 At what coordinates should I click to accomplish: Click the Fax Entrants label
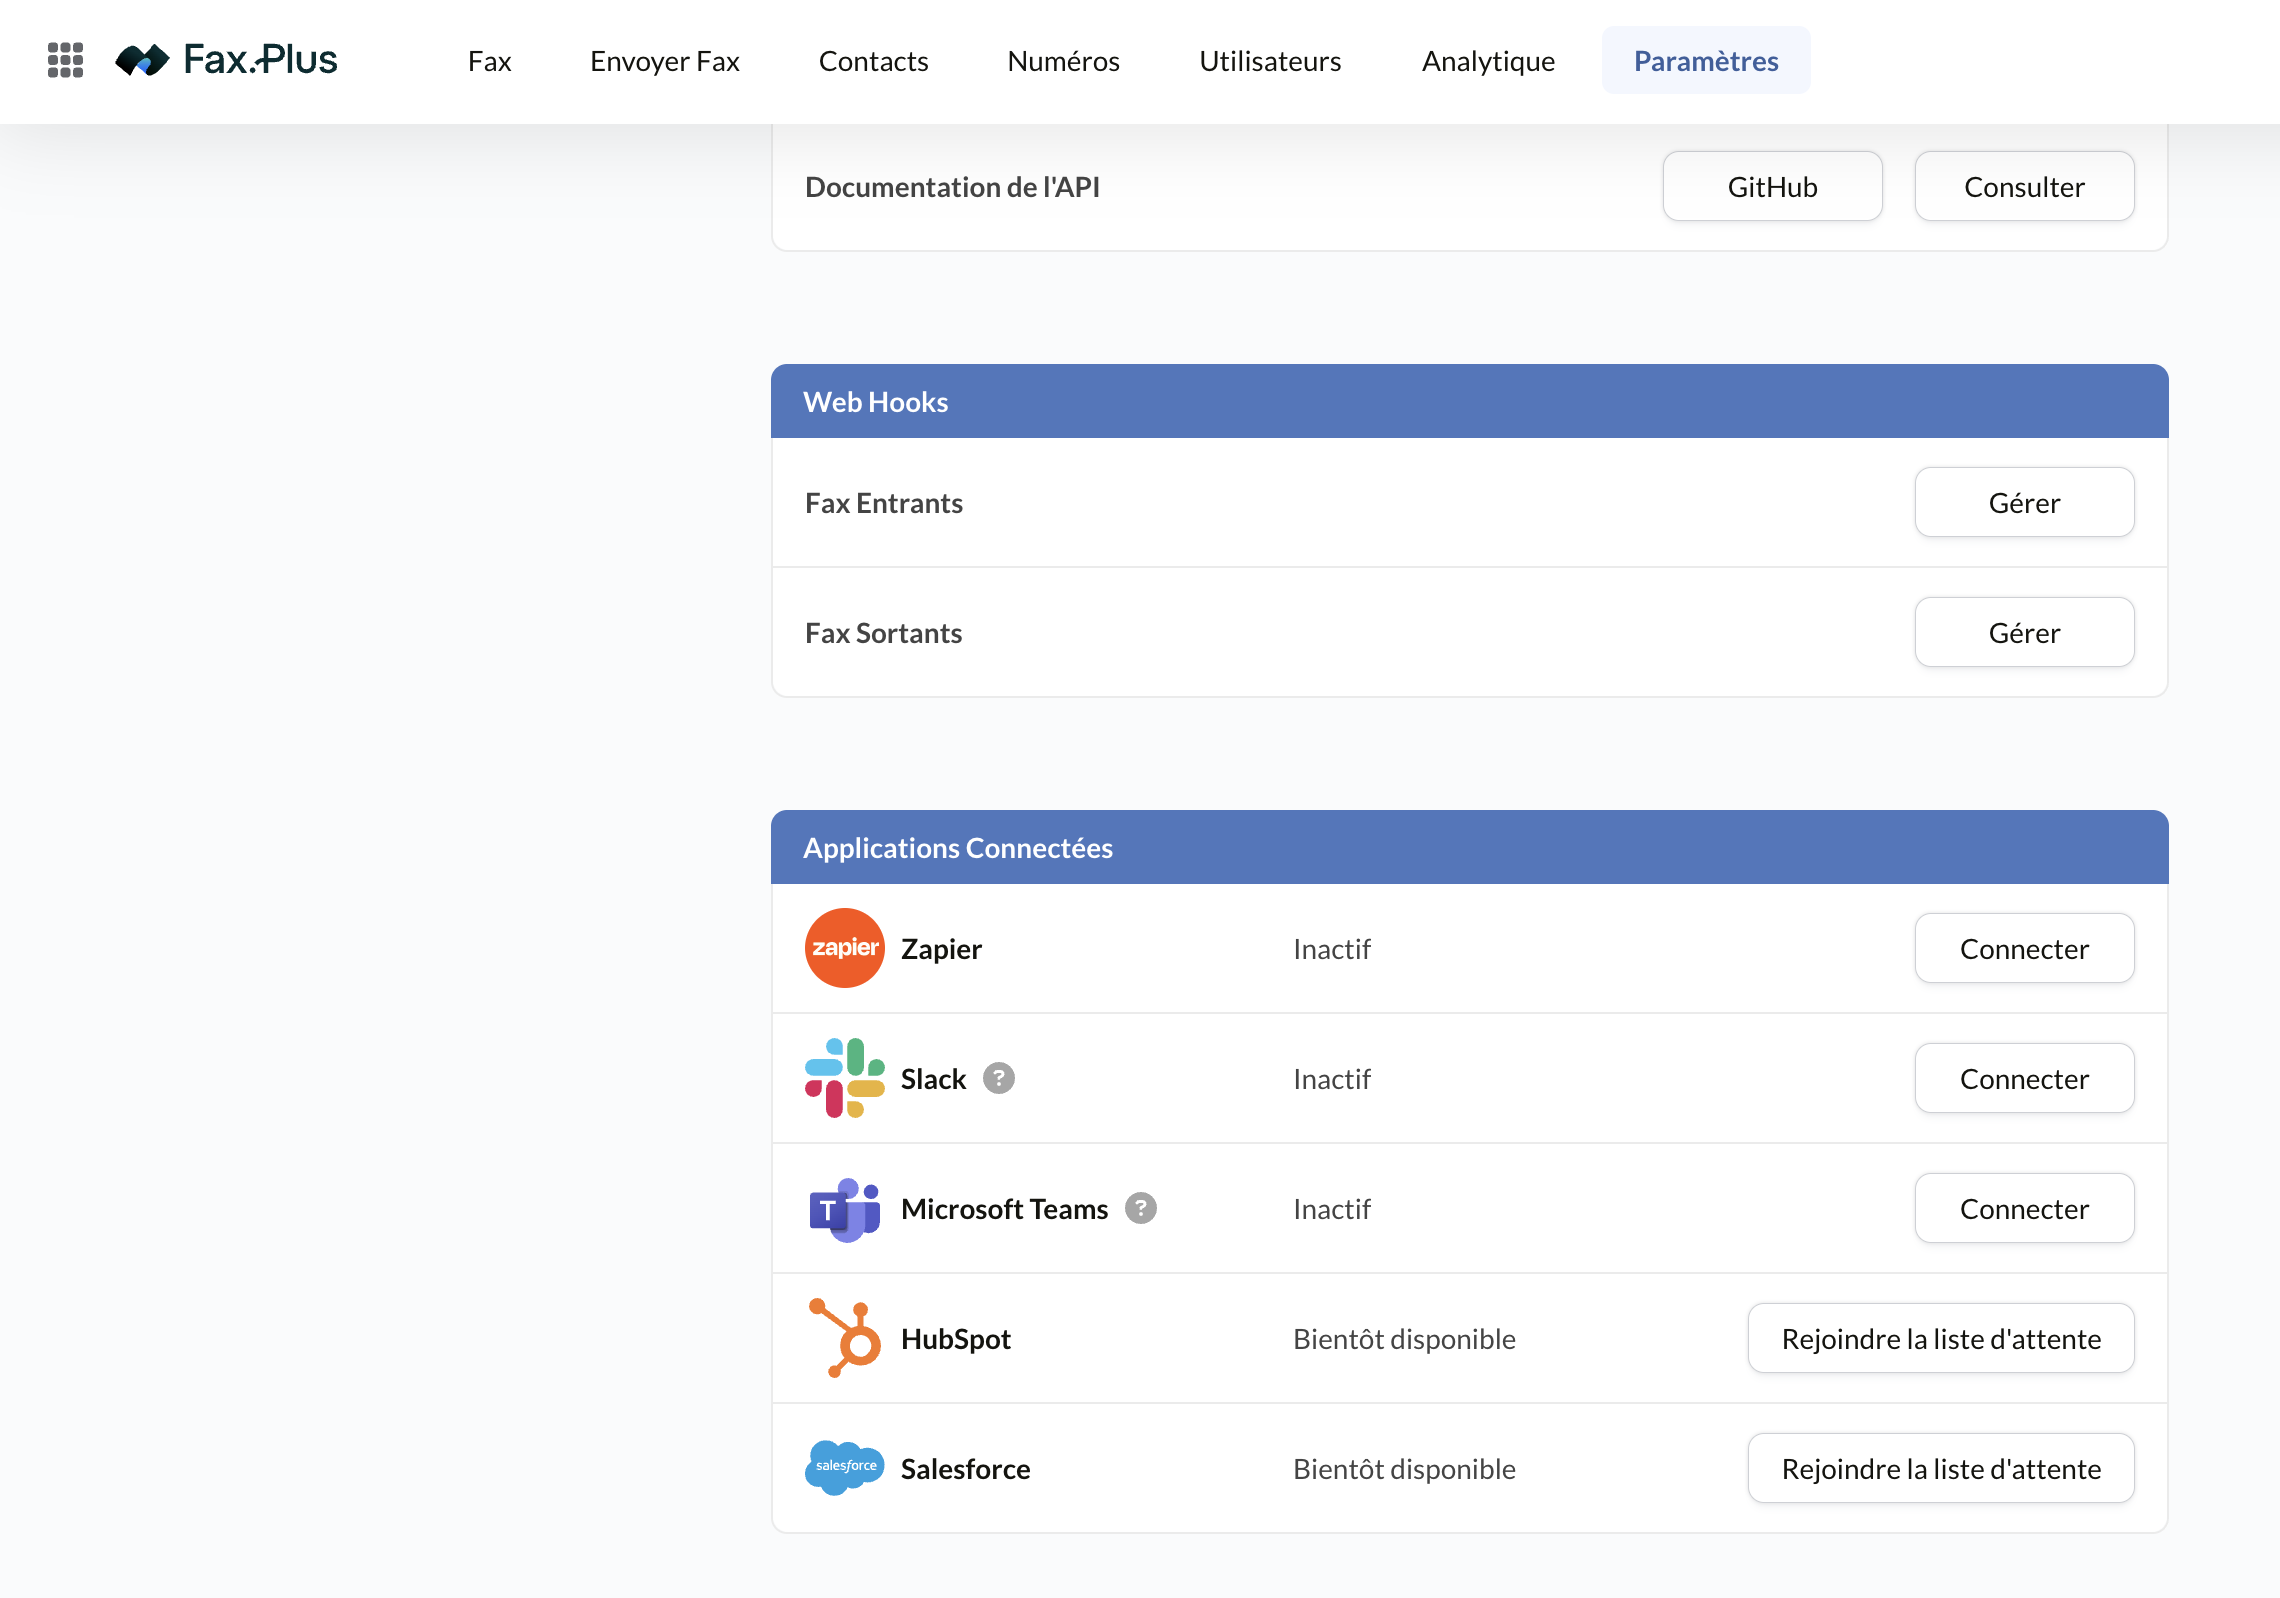[884, 503]
